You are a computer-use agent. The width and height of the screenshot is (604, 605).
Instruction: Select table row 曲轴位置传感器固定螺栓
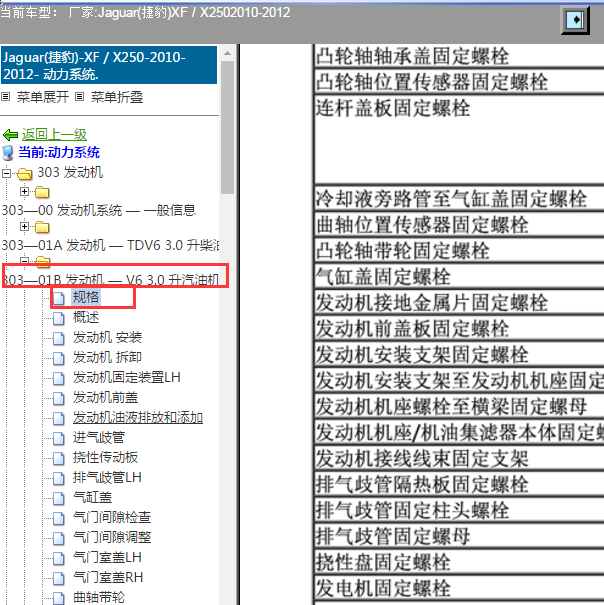(x=459, y=224)
